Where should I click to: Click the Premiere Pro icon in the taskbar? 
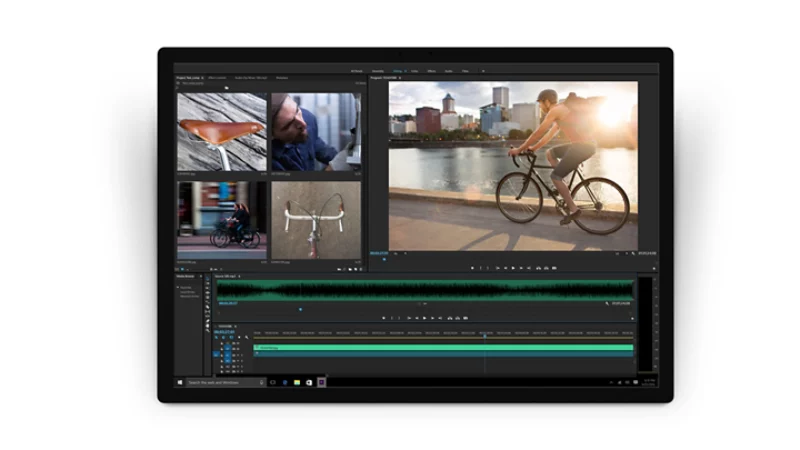(x=321, y=382)
